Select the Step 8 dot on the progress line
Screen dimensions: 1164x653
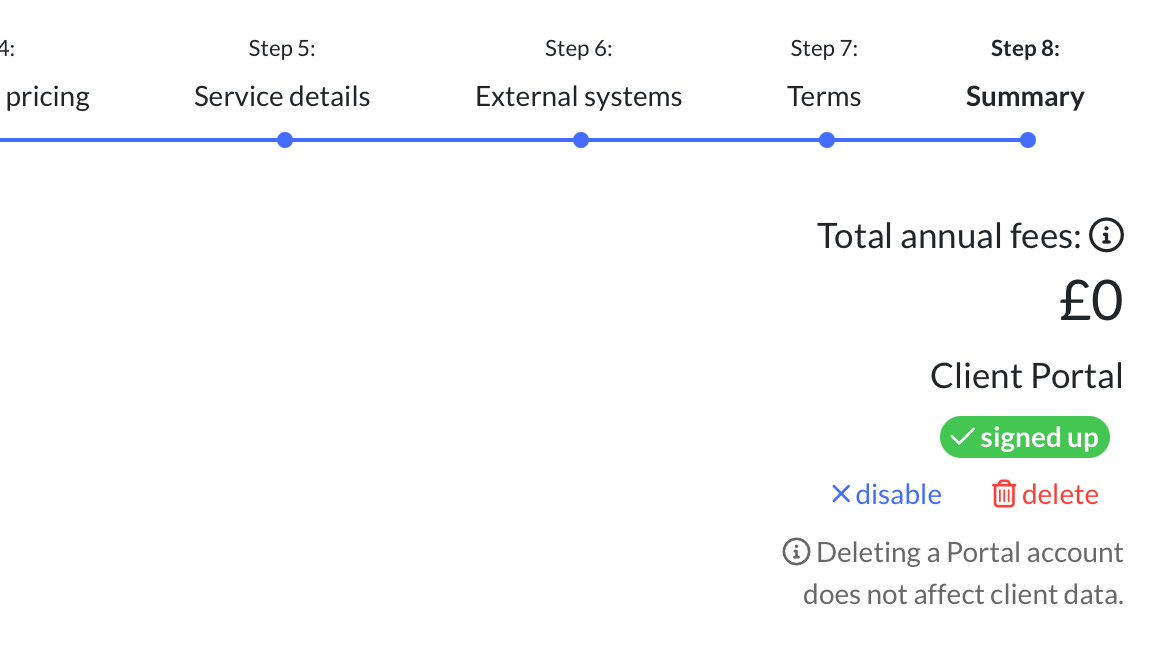pos(1028,140)
